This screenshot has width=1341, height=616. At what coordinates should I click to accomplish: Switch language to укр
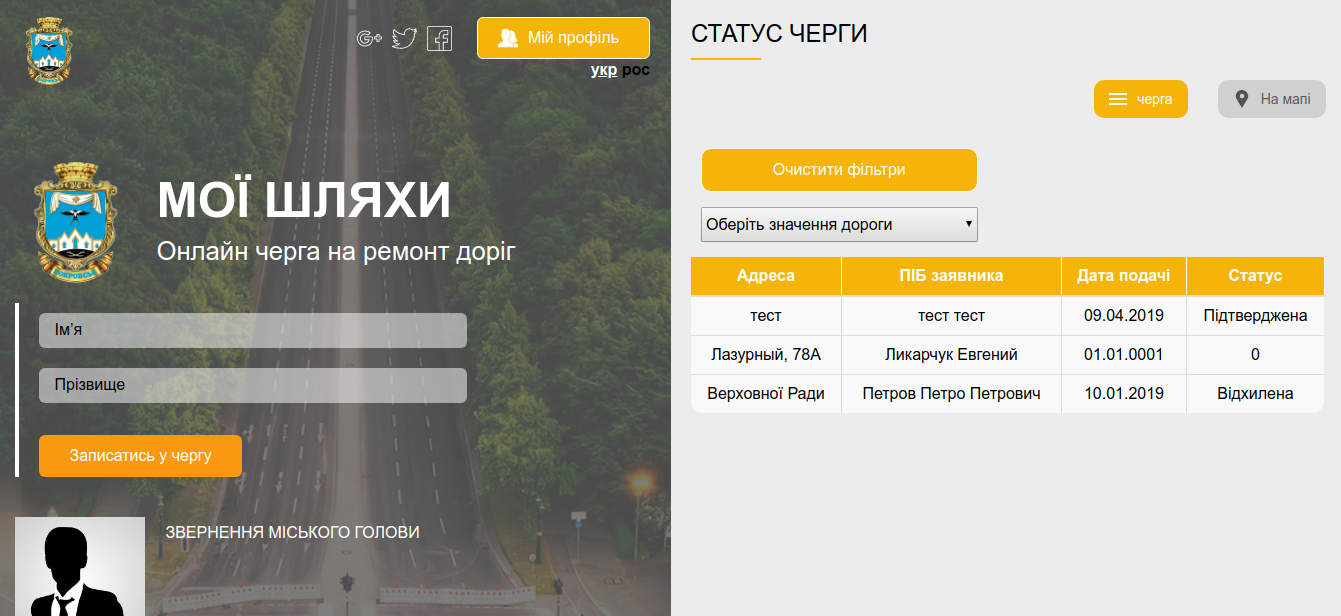coord(604,70)
